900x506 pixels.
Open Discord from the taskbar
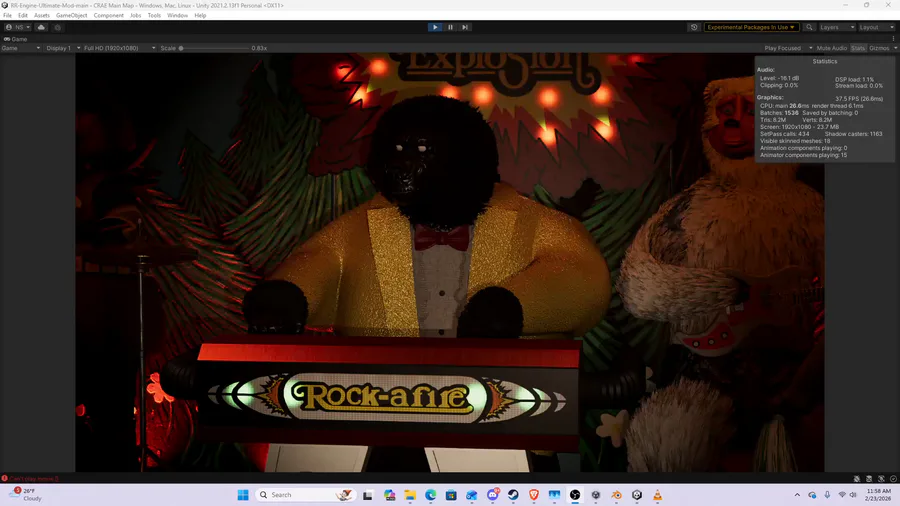click(x=493, y=495)
